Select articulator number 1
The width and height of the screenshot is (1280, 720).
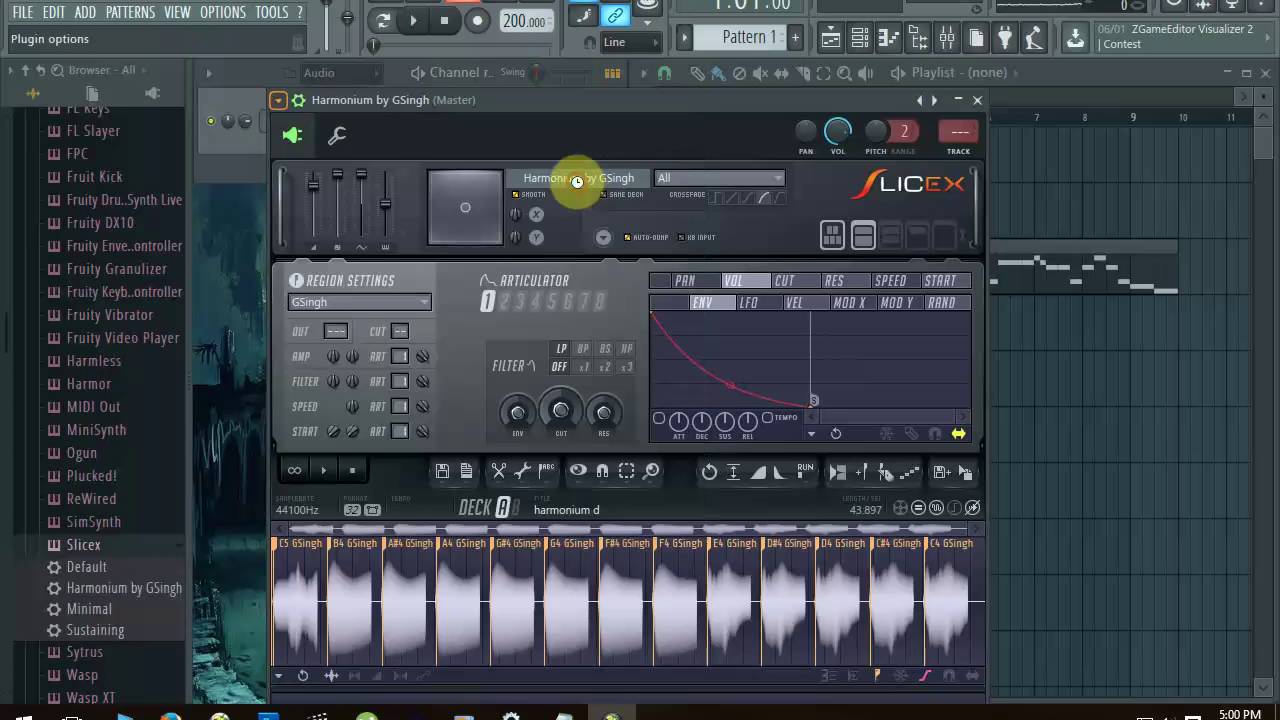487,302
